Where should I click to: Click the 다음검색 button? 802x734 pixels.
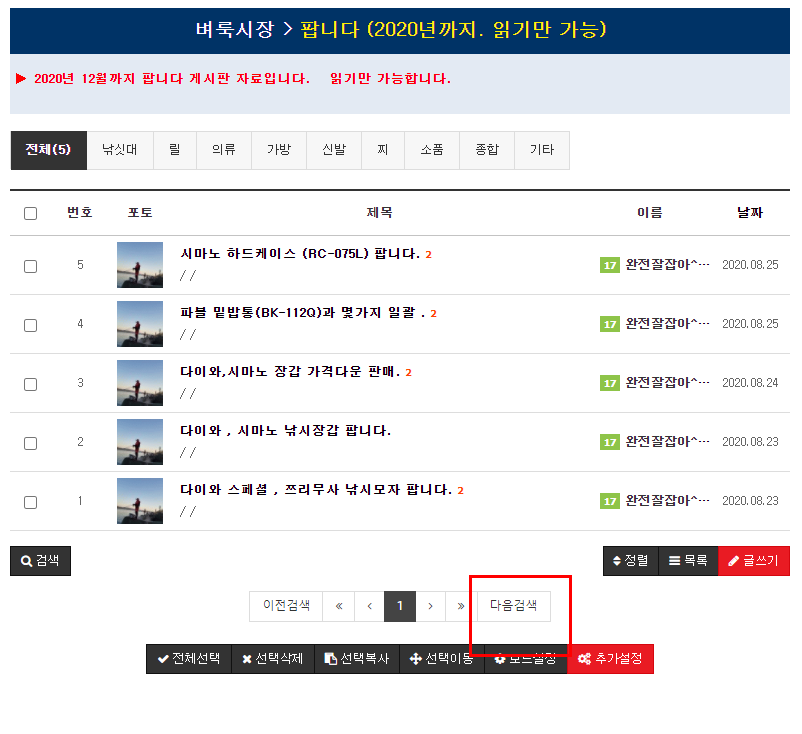[x=513, y=606]
